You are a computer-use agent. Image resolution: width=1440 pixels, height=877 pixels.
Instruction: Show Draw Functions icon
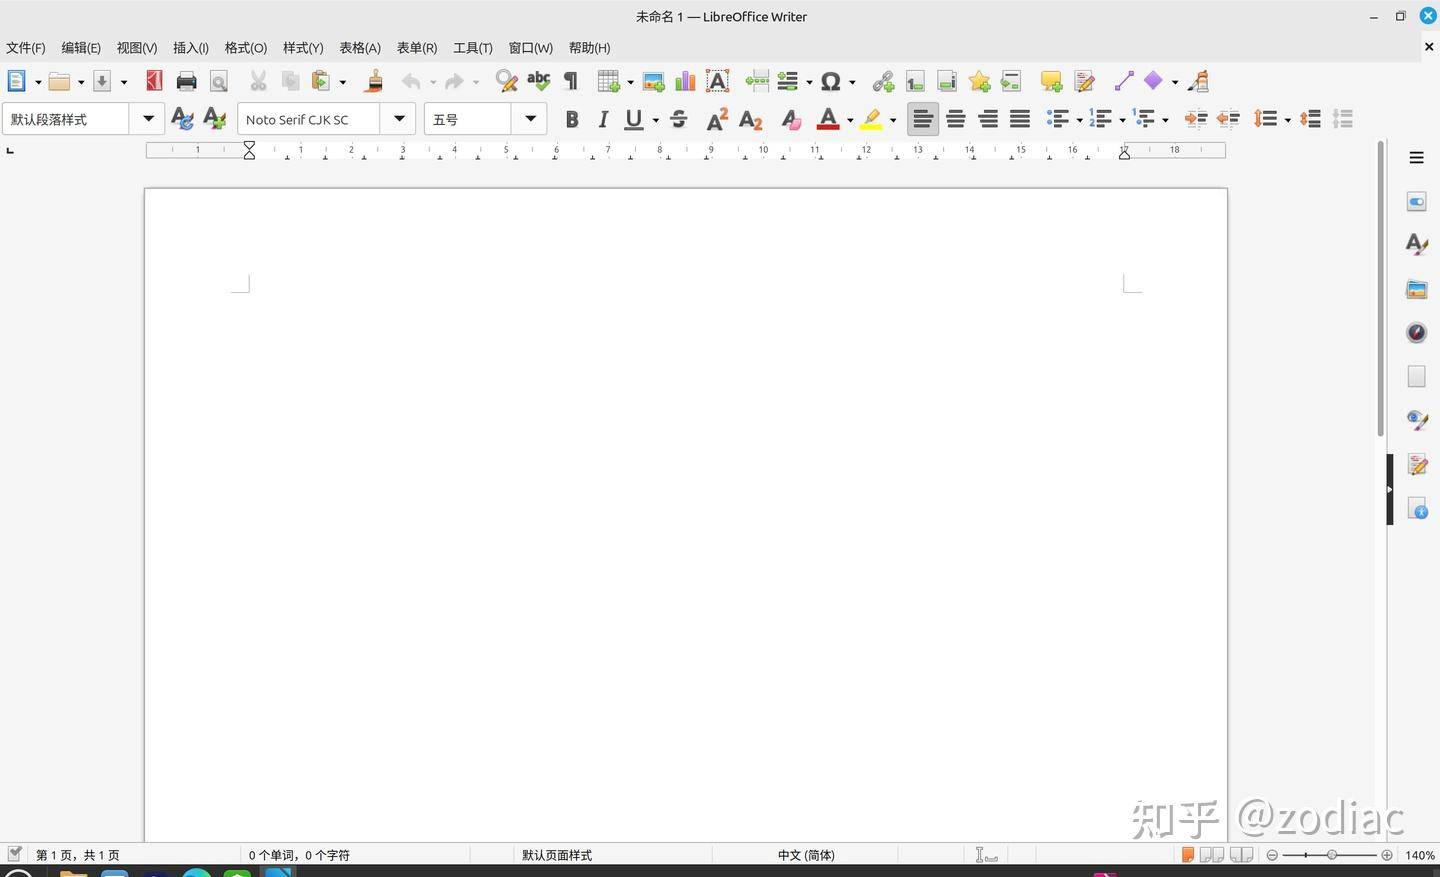[x=1198, y=81]
